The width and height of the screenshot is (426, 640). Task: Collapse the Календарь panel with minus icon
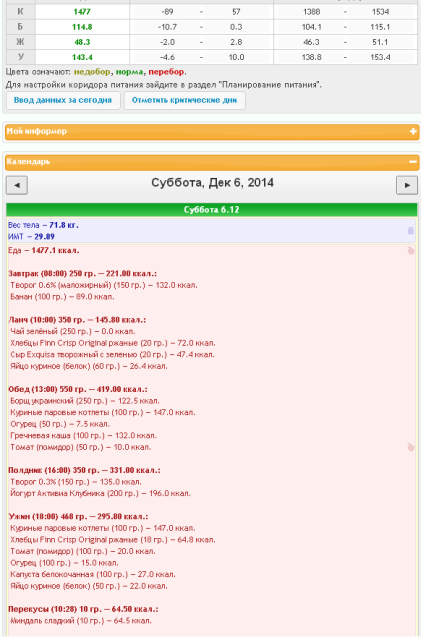413,162
